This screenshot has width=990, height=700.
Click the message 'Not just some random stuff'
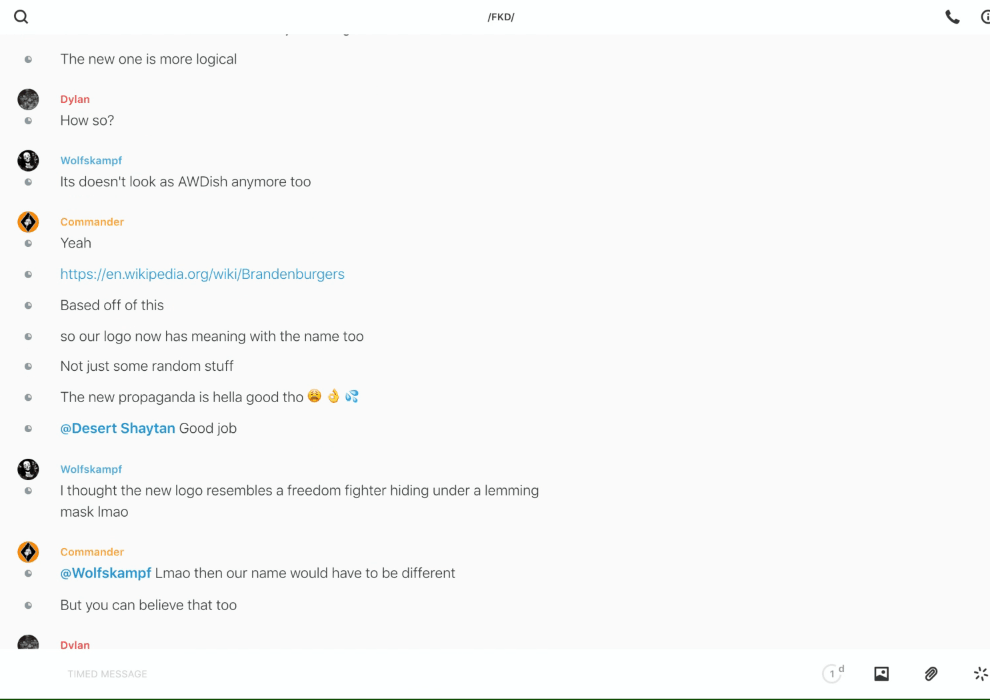click(x=147, y=366)
